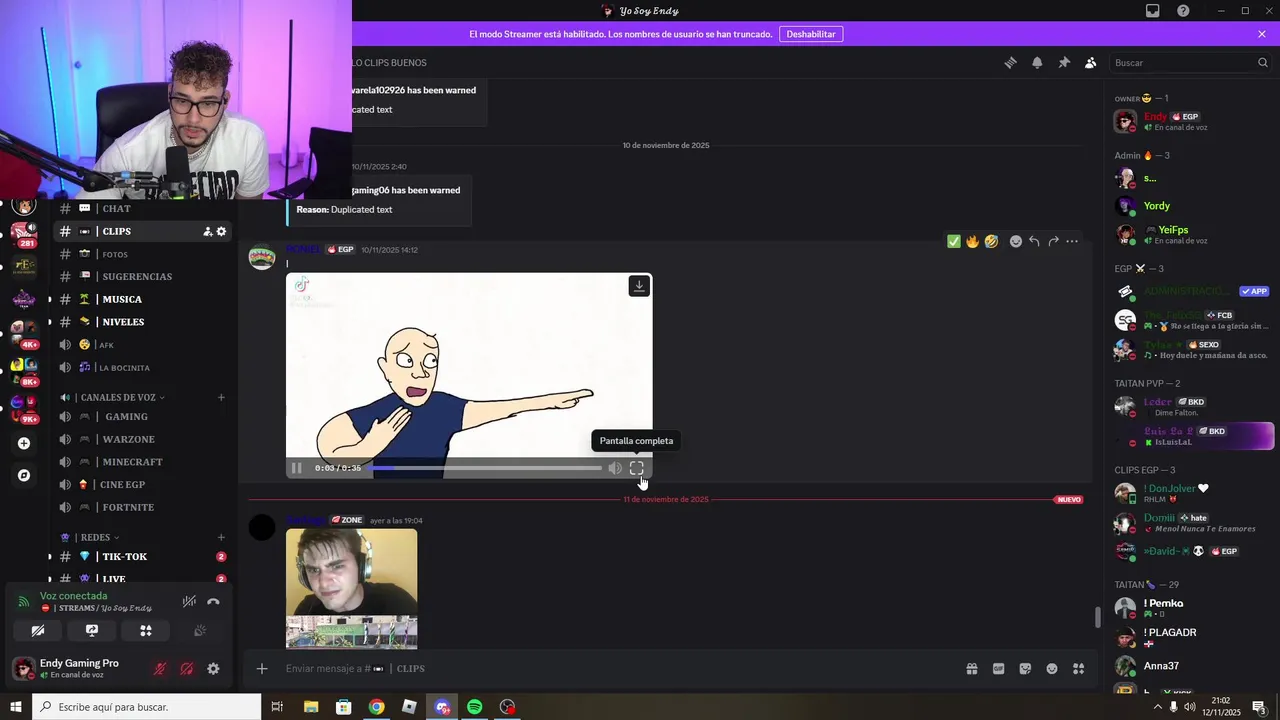The width and height of the screenshot is (1280, 720).
Task: Open the Discord help icon
Action: 1183,11
